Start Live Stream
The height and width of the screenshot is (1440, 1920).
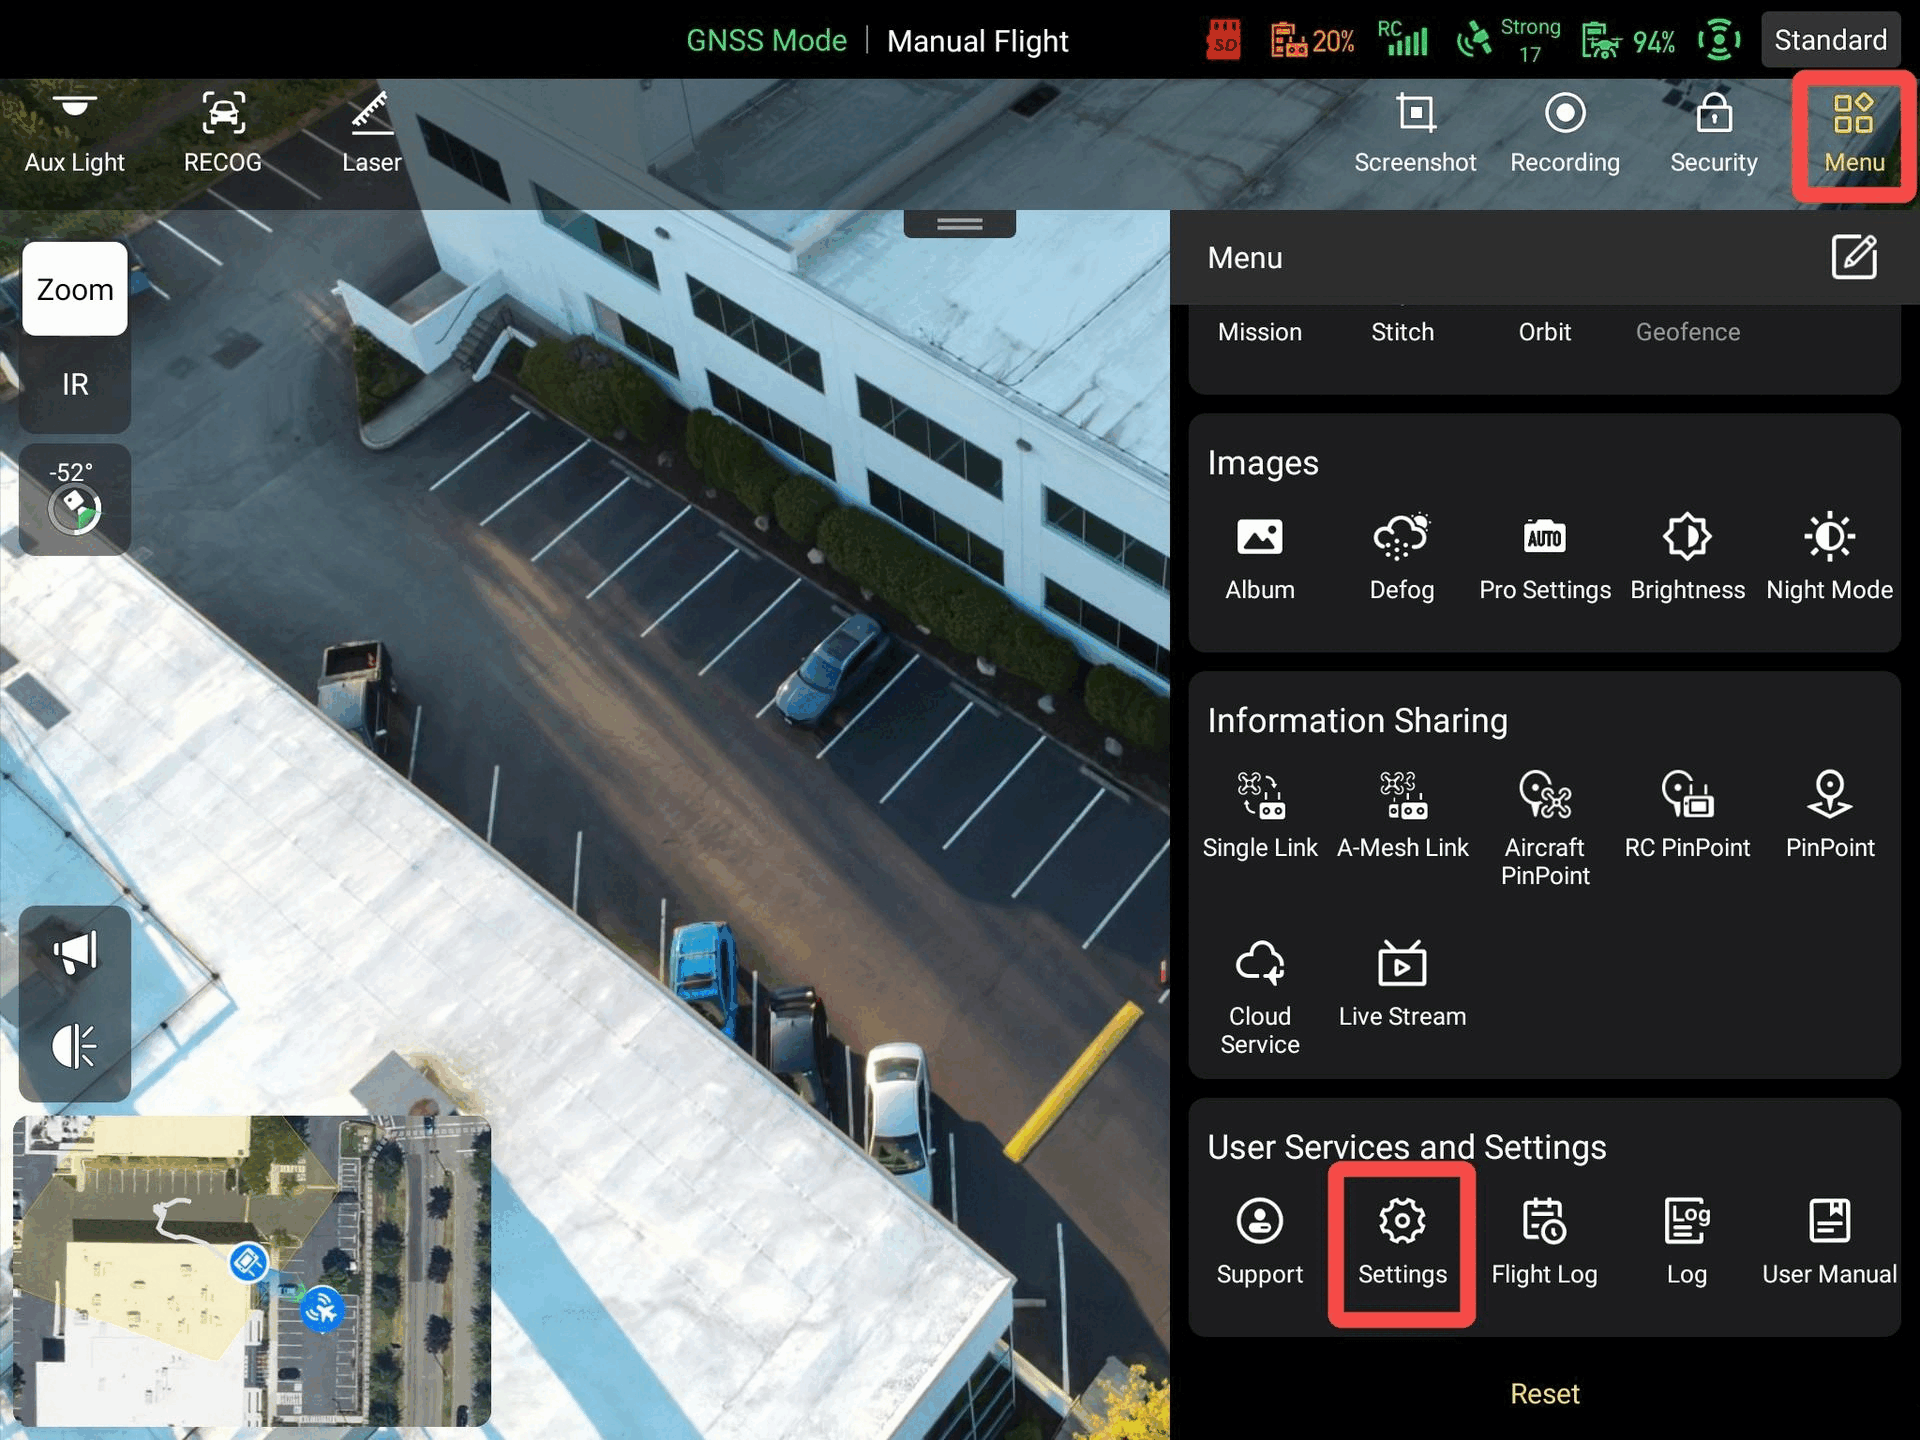pos(1402,984)
